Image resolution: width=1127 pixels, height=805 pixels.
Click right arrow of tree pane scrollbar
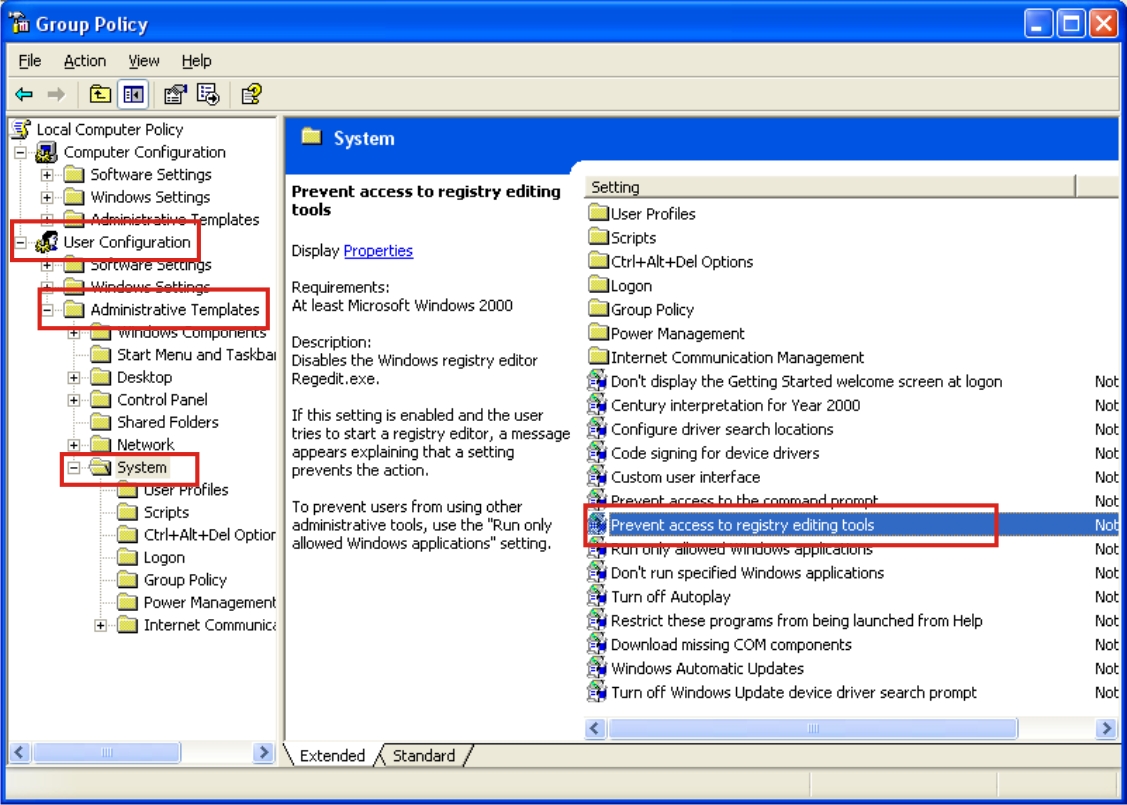point(264,753)
